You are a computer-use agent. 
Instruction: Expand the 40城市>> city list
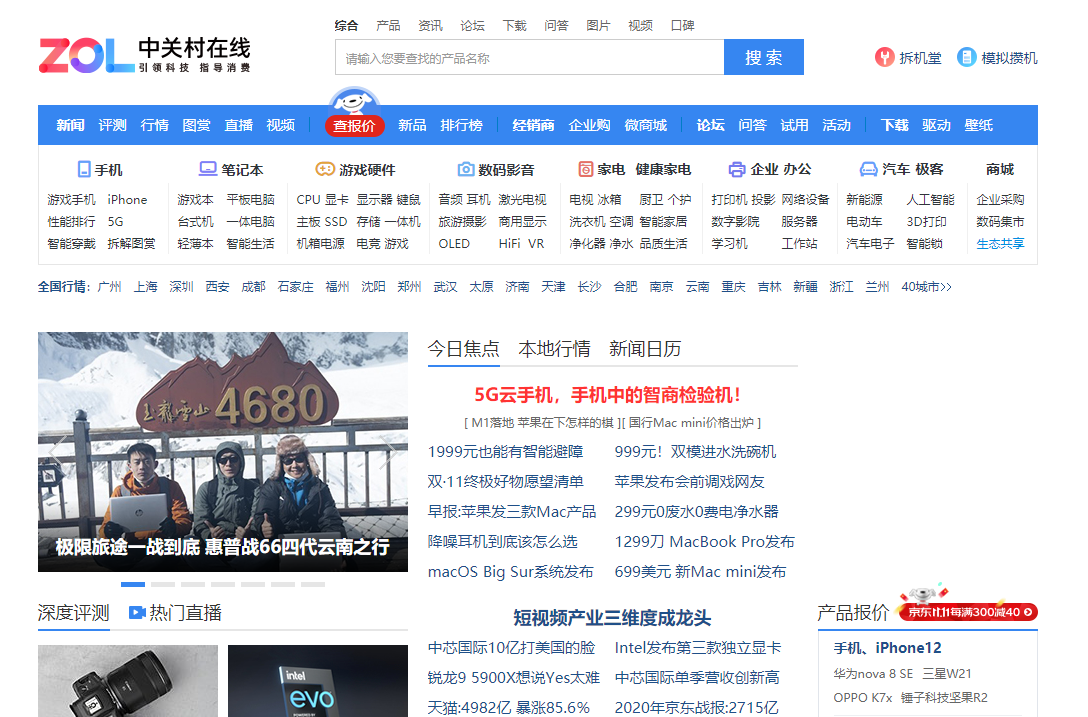point(926,287)
